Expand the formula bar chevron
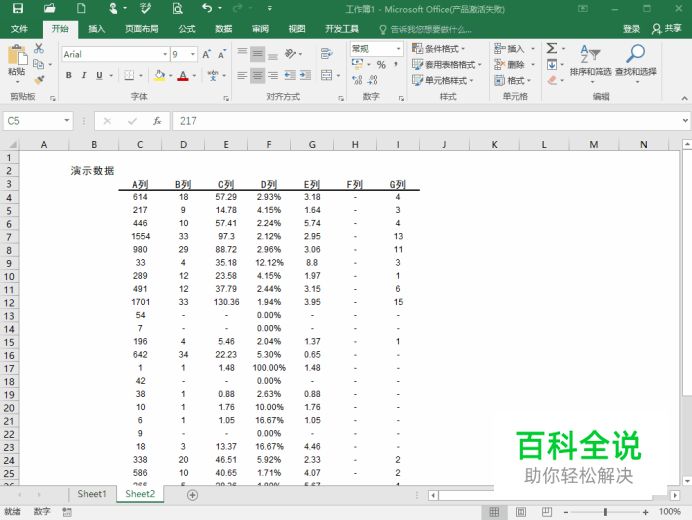 685,121
